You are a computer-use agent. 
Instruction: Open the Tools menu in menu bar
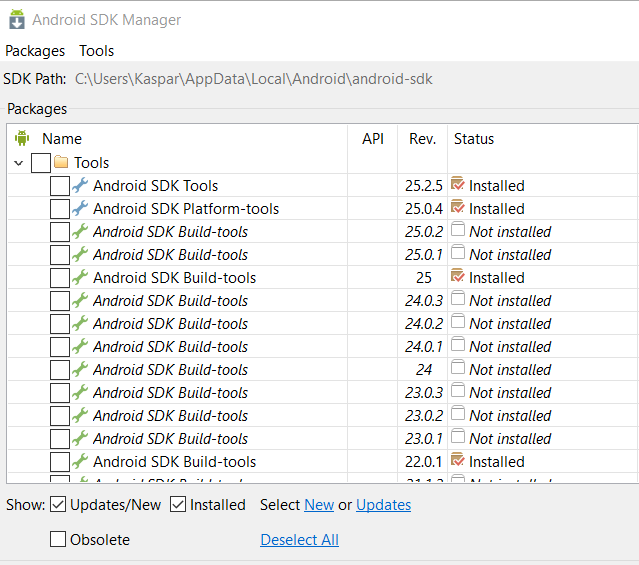(97, 51)
